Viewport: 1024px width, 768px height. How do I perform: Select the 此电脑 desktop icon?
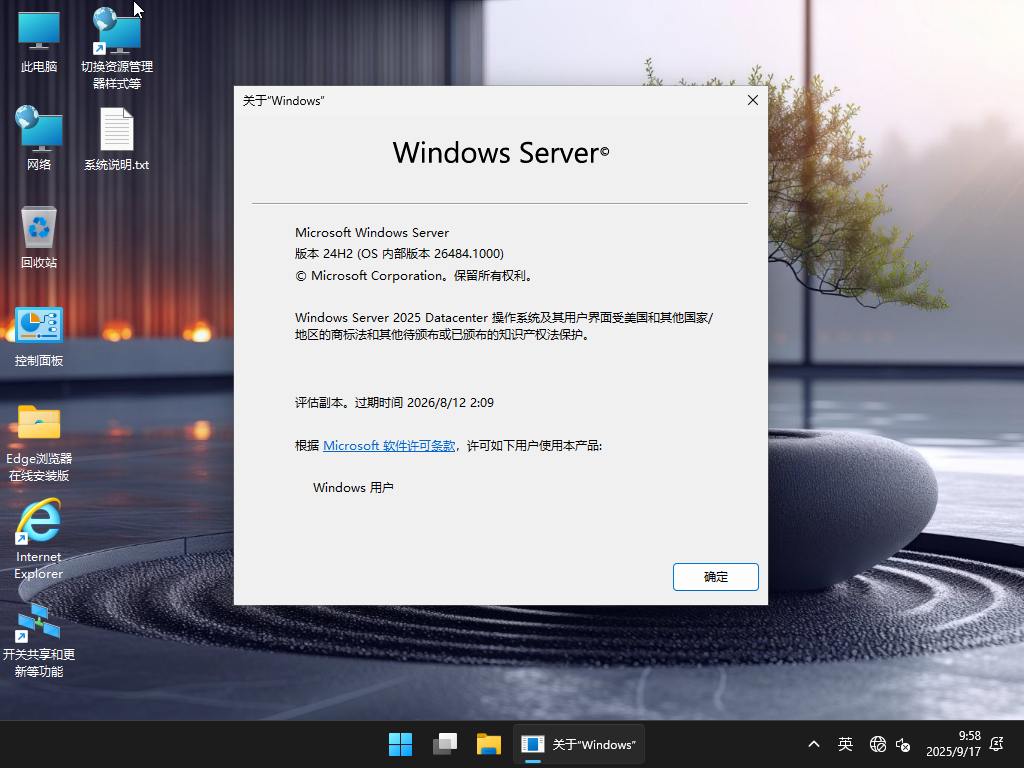[x=39, y=42]
